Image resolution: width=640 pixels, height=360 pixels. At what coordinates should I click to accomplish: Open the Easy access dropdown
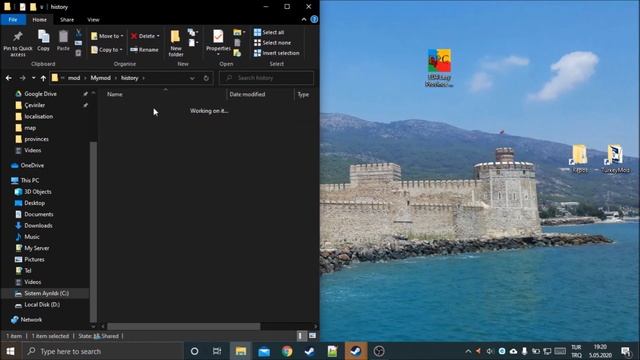(193, 42)
